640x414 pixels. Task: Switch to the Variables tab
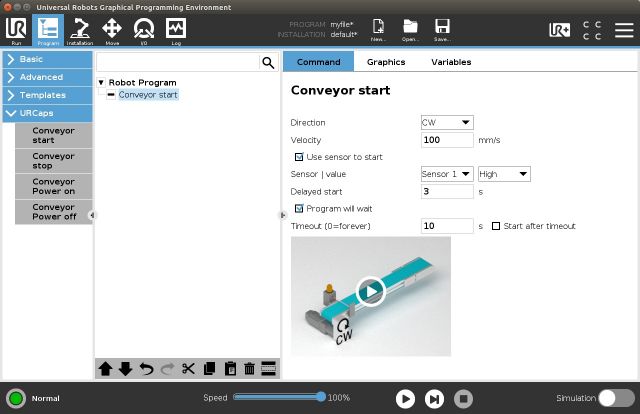[451, 62]
